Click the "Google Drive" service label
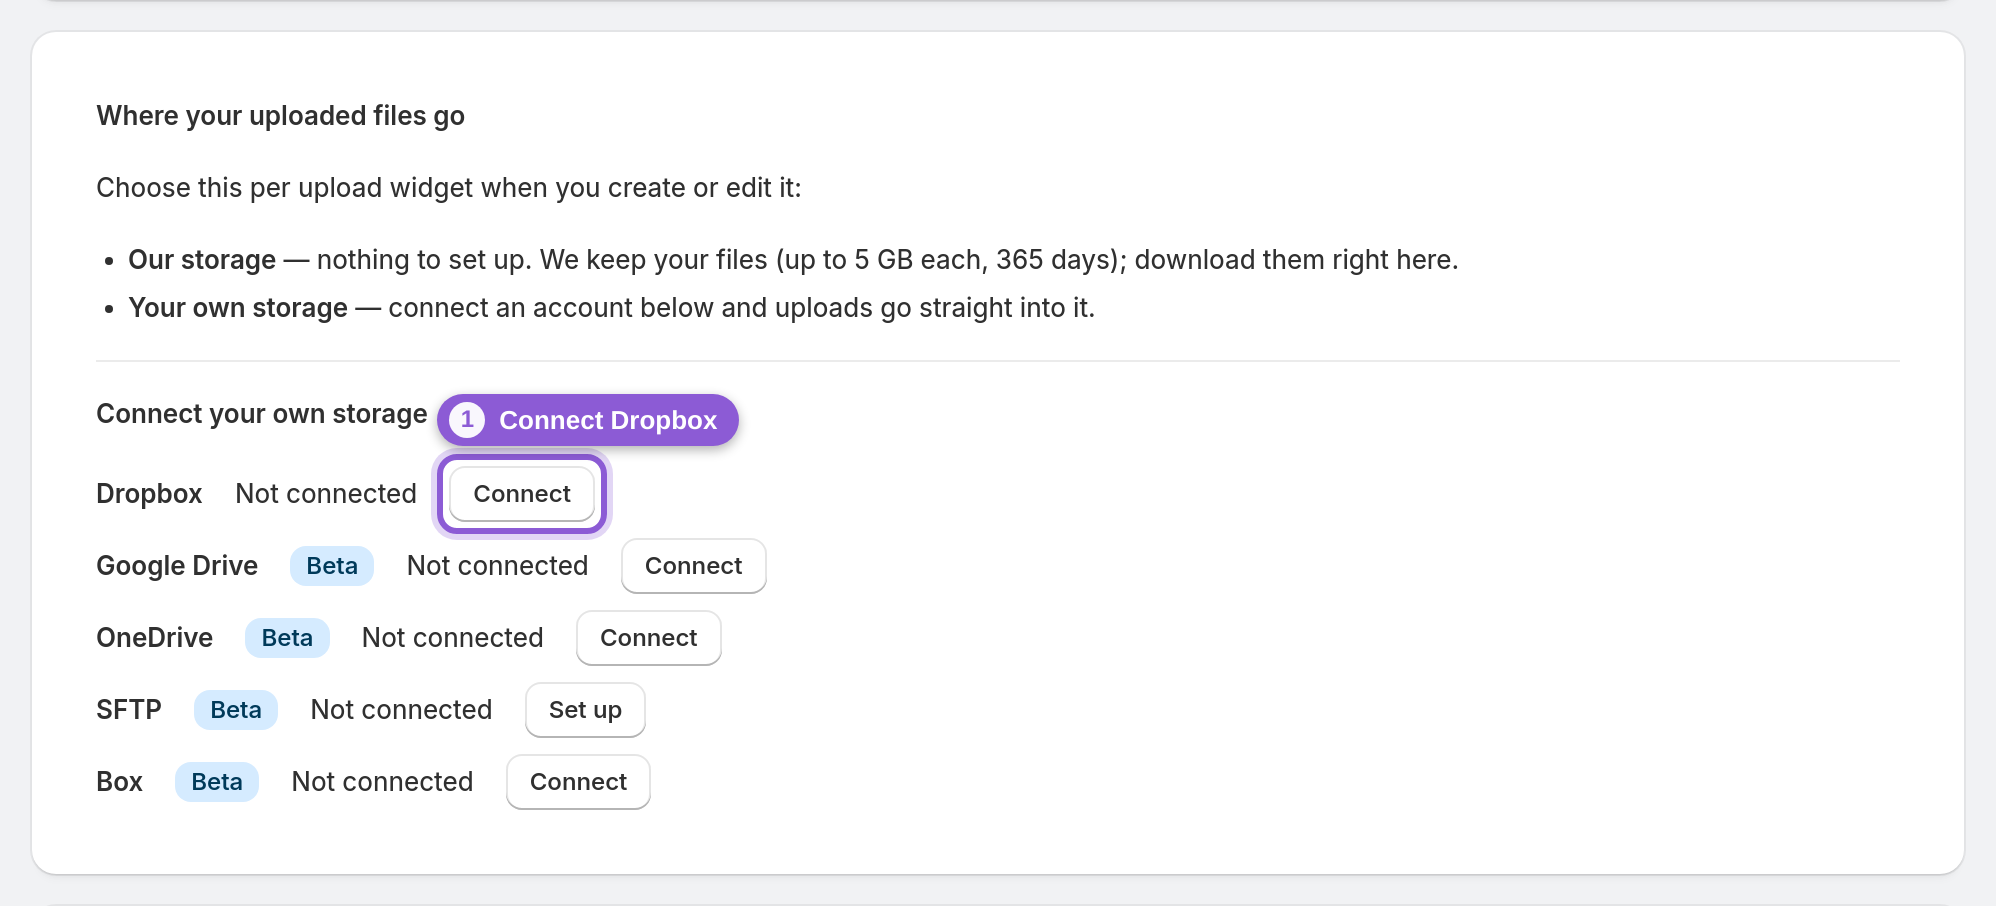1996x906 pixels. tap(177, 566)
